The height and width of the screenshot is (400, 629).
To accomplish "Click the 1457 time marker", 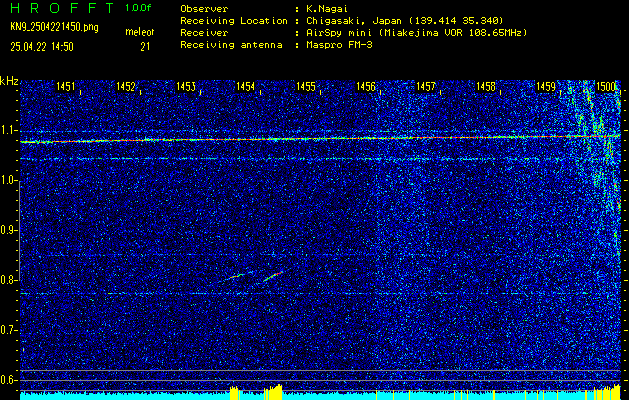I will click(426, 86).
